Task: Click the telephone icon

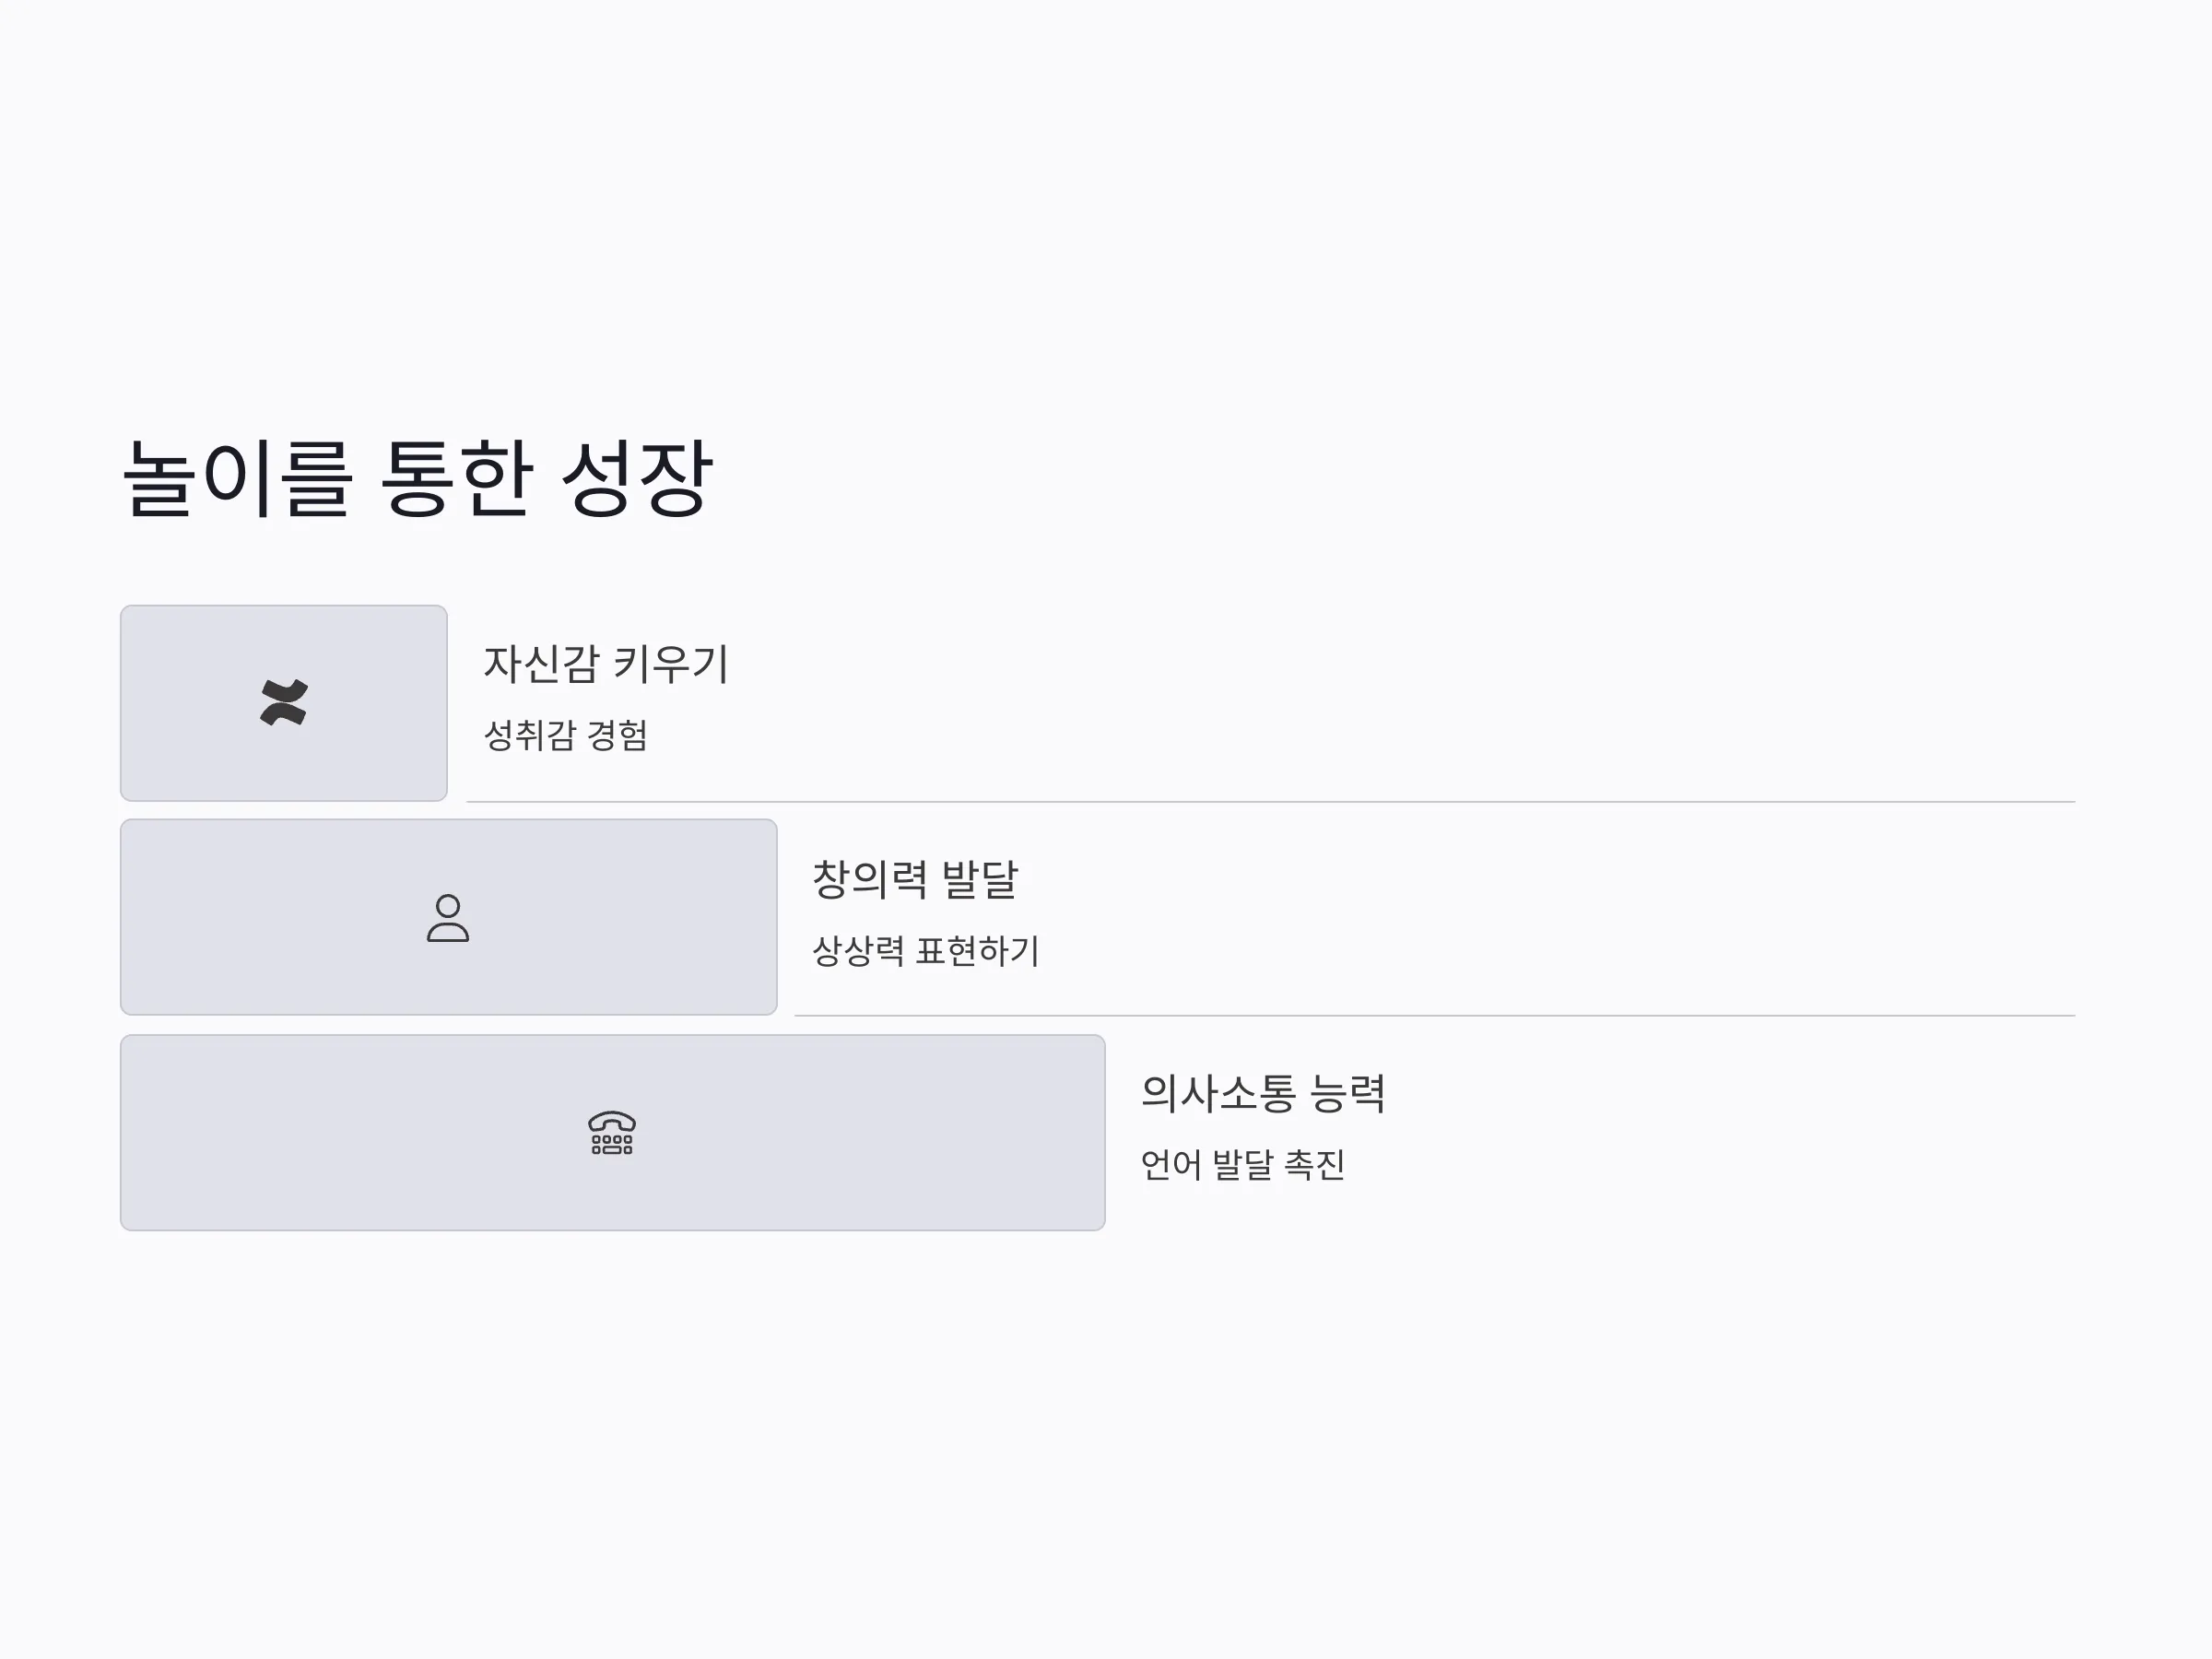Action: tap(612, 1132)
